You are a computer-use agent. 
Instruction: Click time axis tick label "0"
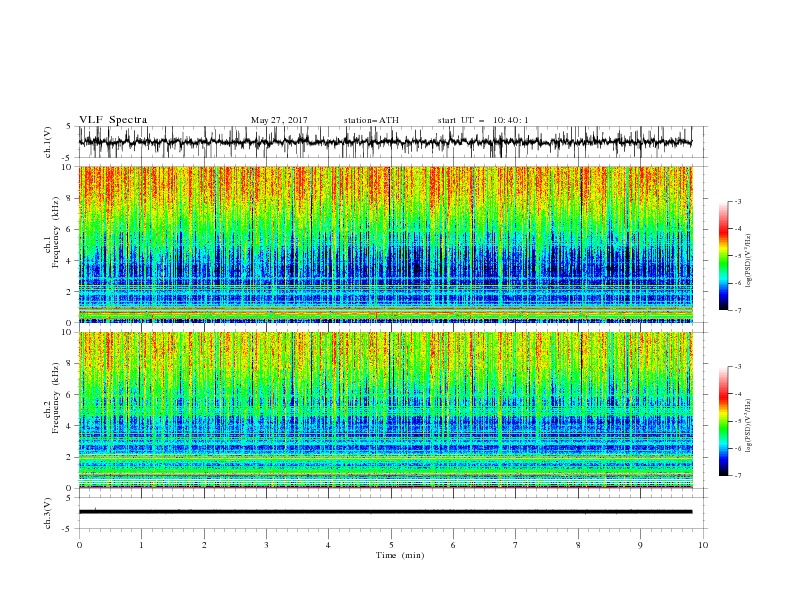(79, 545)
